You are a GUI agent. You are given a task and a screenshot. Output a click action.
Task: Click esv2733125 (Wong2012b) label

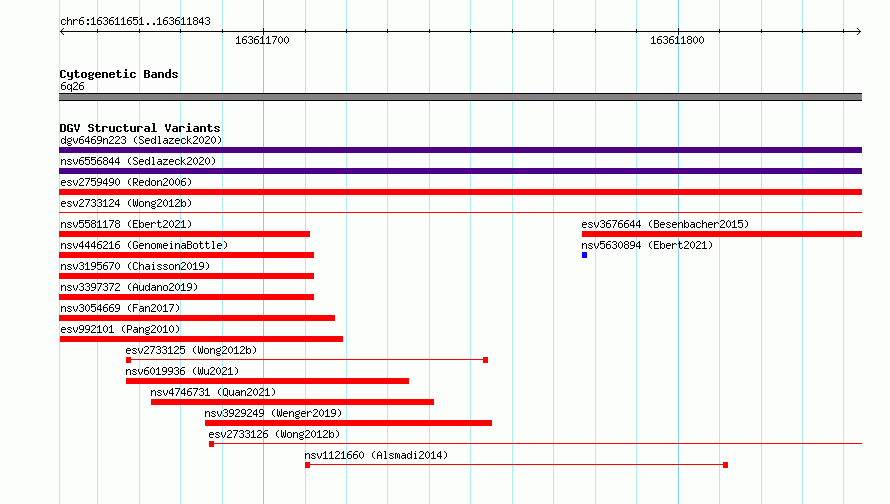[x=191, y=350]
